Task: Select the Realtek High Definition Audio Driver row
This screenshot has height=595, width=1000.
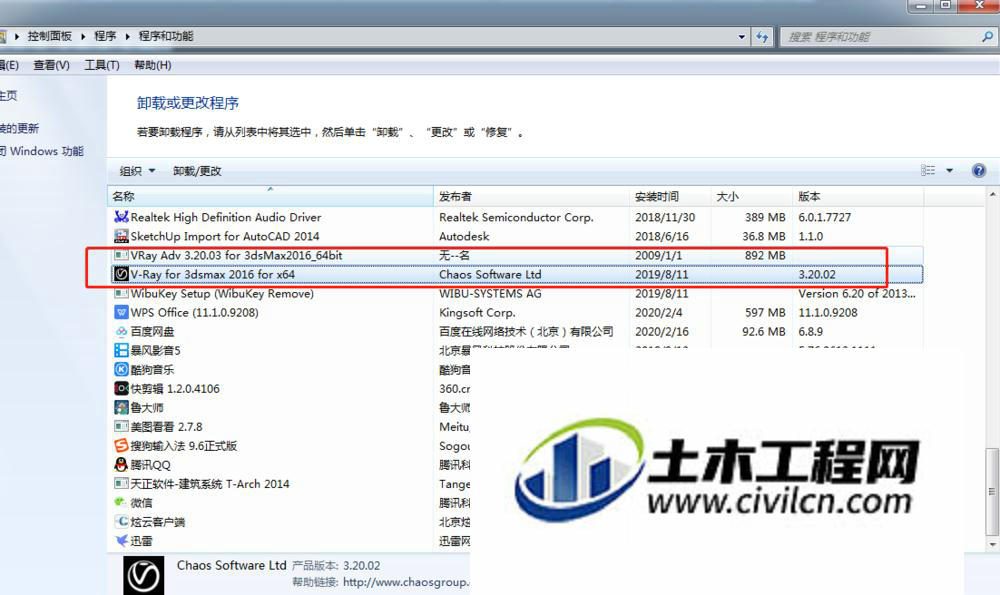Action: coord(515,217)
